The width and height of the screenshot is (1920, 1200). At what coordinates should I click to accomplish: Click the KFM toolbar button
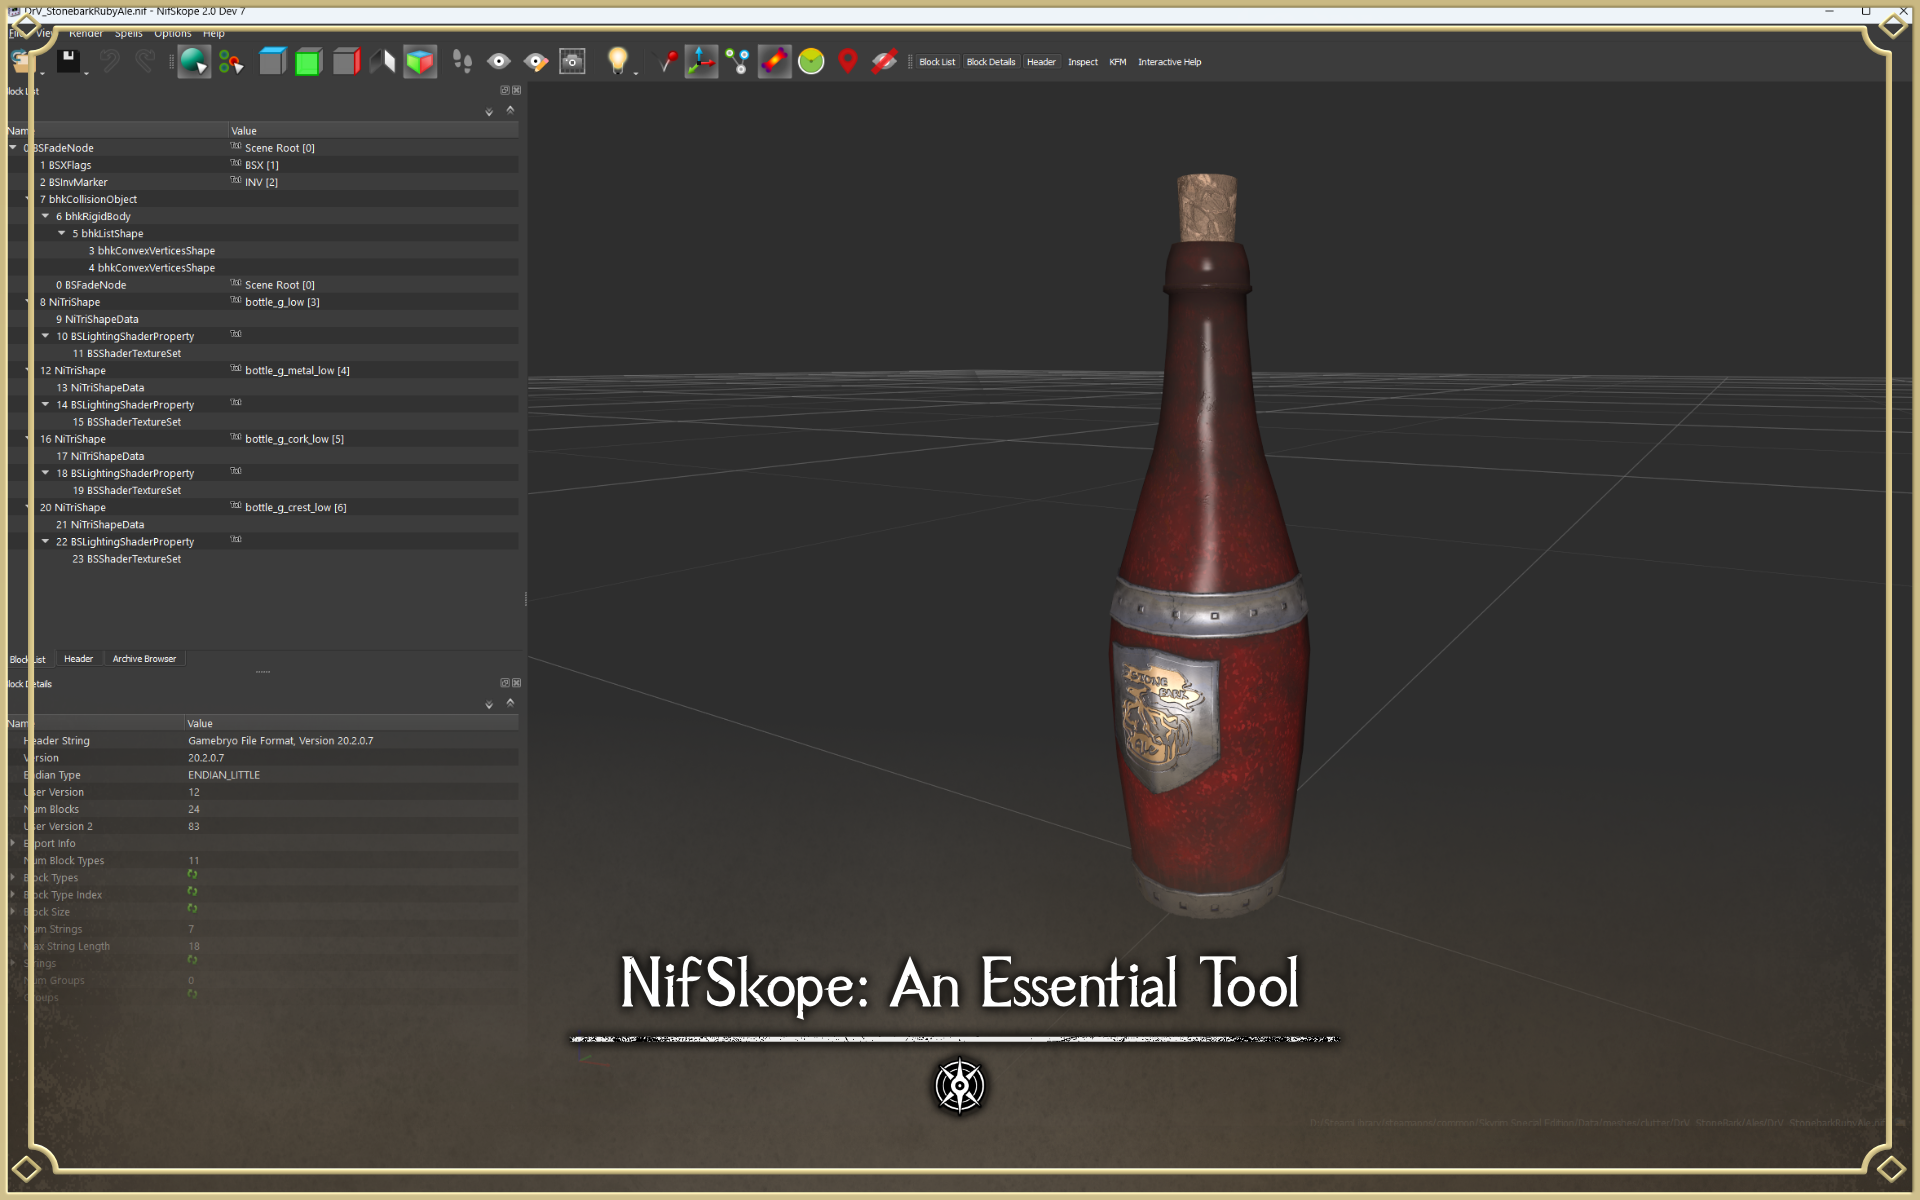tap(1118, 62)
